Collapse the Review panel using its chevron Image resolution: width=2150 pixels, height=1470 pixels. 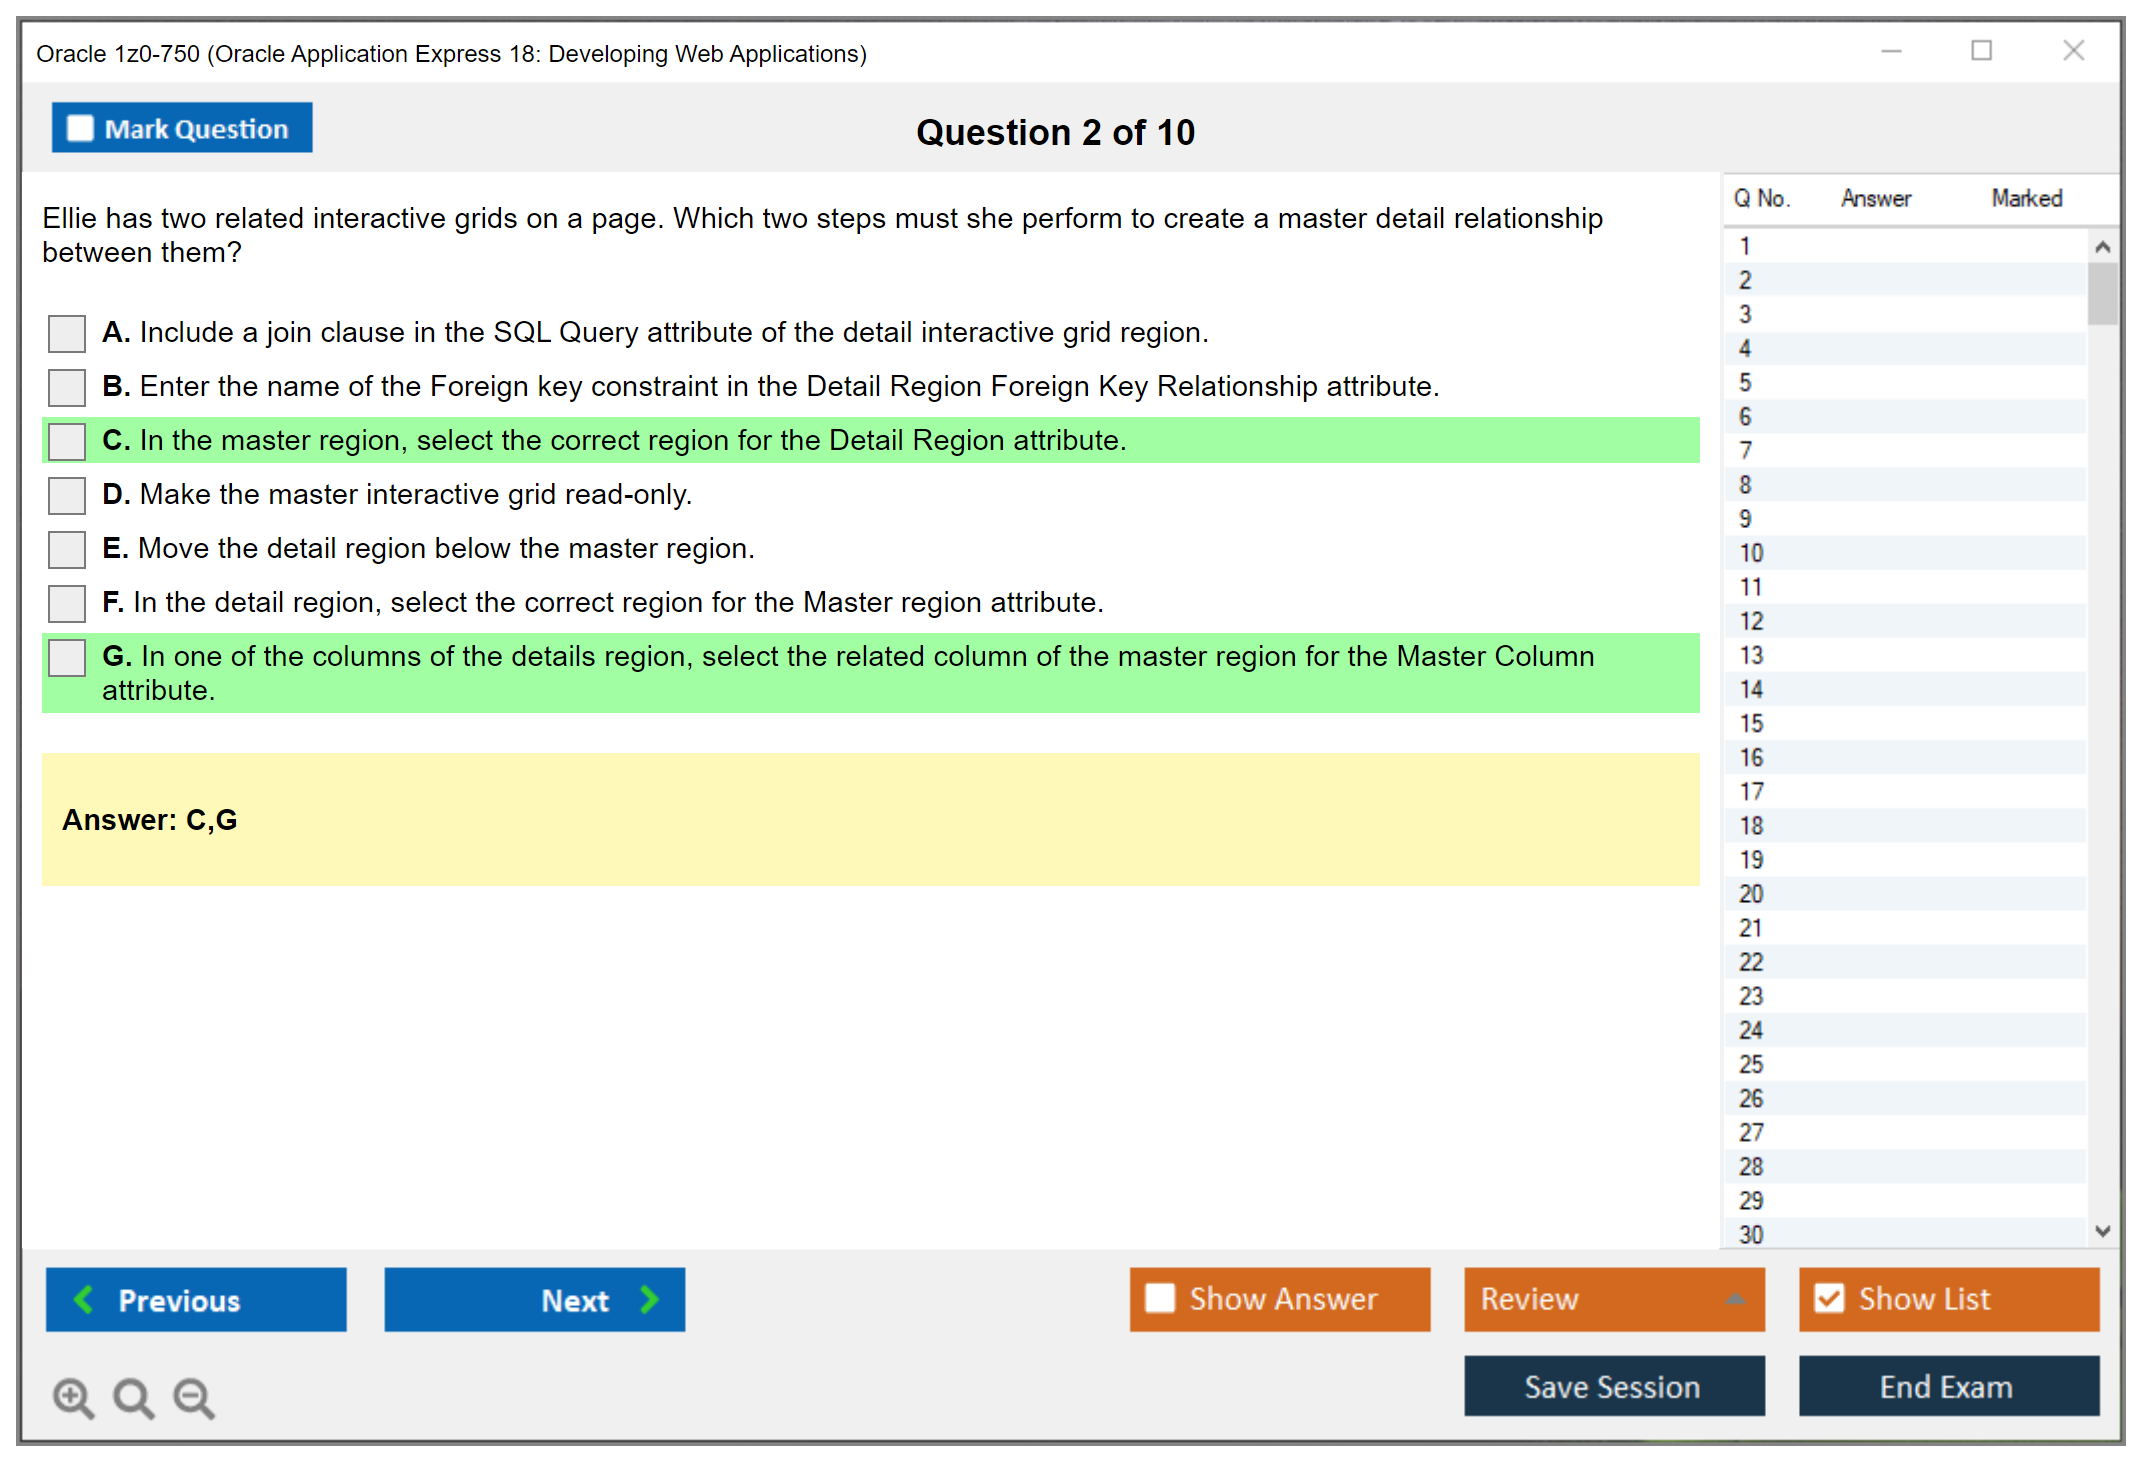(1737, 1299)
